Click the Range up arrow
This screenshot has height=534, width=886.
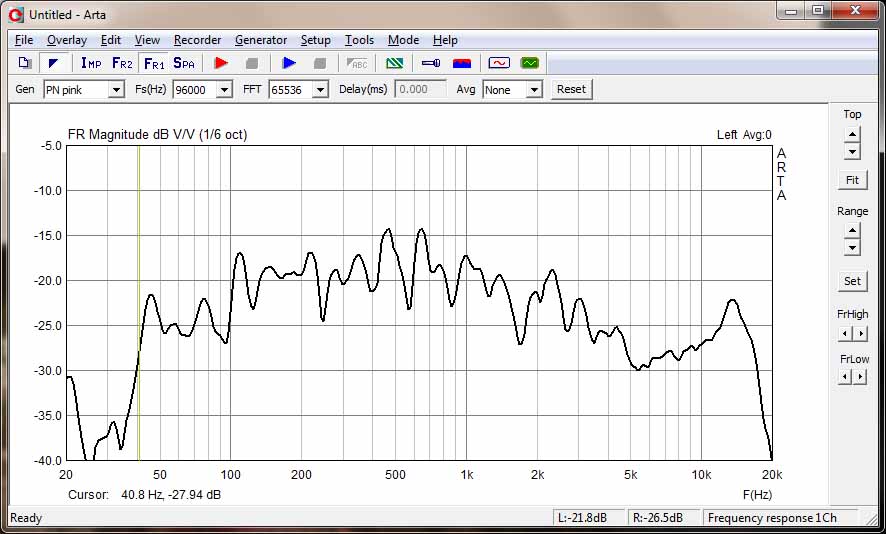pyautogui.click(x=852, y=231)
